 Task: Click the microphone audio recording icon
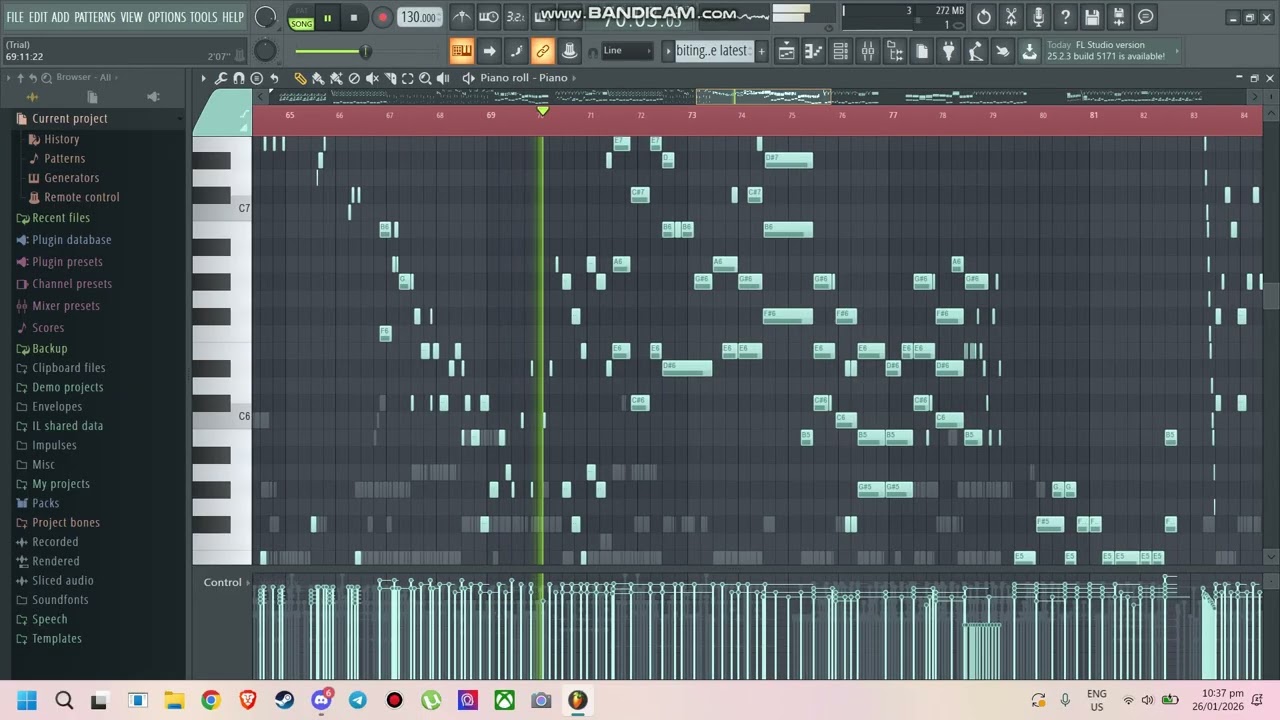tap(1038, 17)
